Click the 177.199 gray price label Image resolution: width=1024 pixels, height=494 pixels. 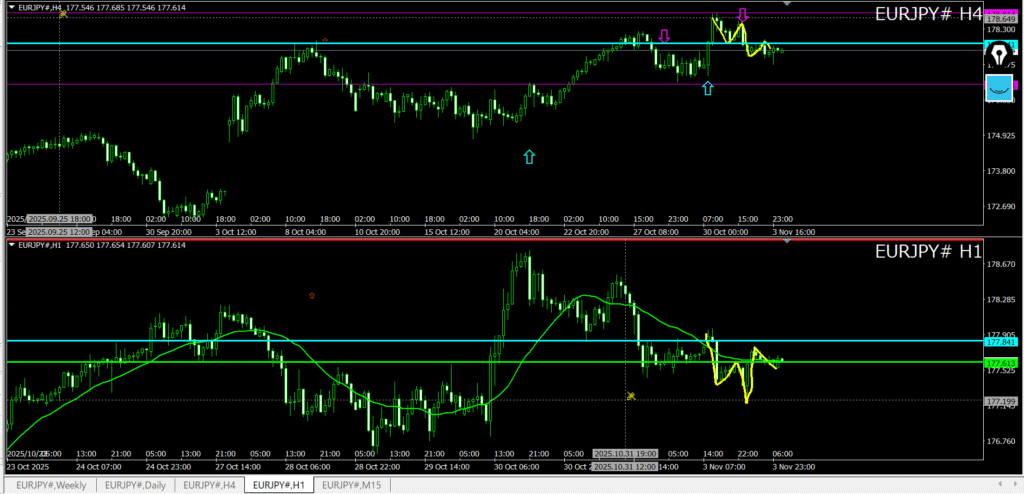click(x=1001, y=402)
